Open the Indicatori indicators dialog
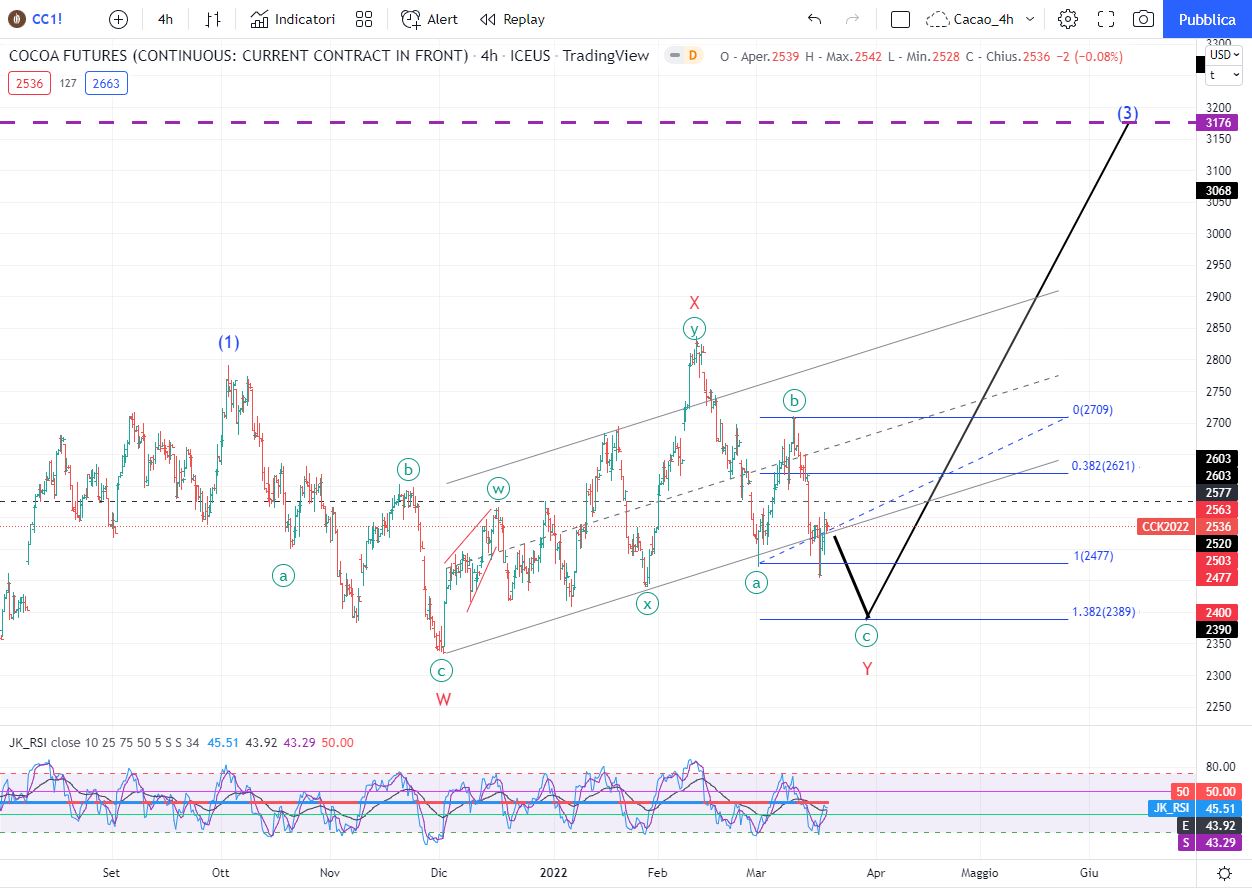Screen dimensions: 1252x892 click(x=292, y=19)
